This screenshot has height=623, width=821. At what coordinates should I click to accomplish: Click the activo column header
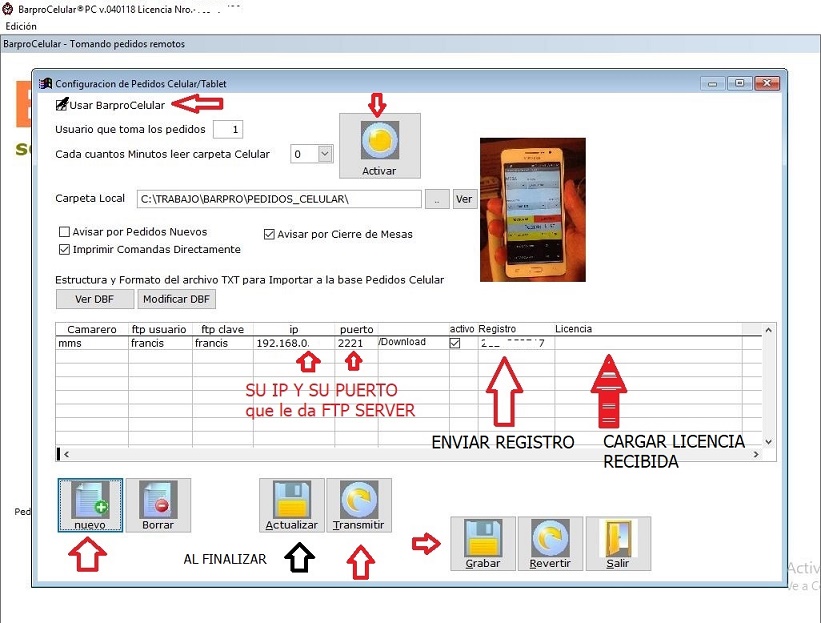coord(463,329)
